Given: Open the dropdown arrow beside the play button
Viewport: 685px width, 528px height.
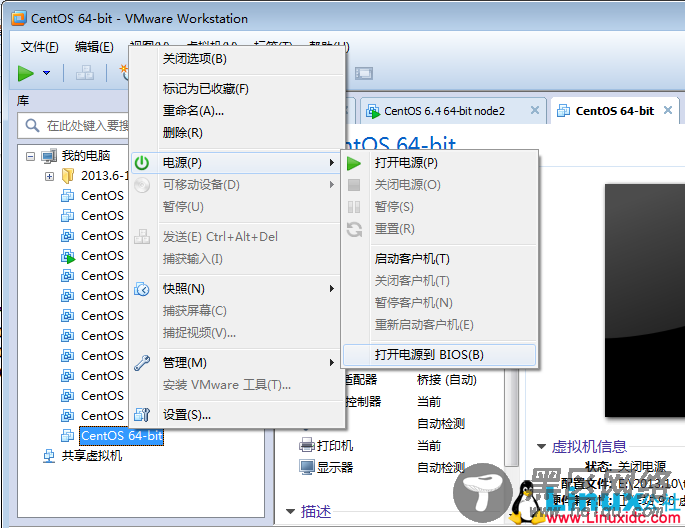Looking at the screenshot, I should 46,73.
